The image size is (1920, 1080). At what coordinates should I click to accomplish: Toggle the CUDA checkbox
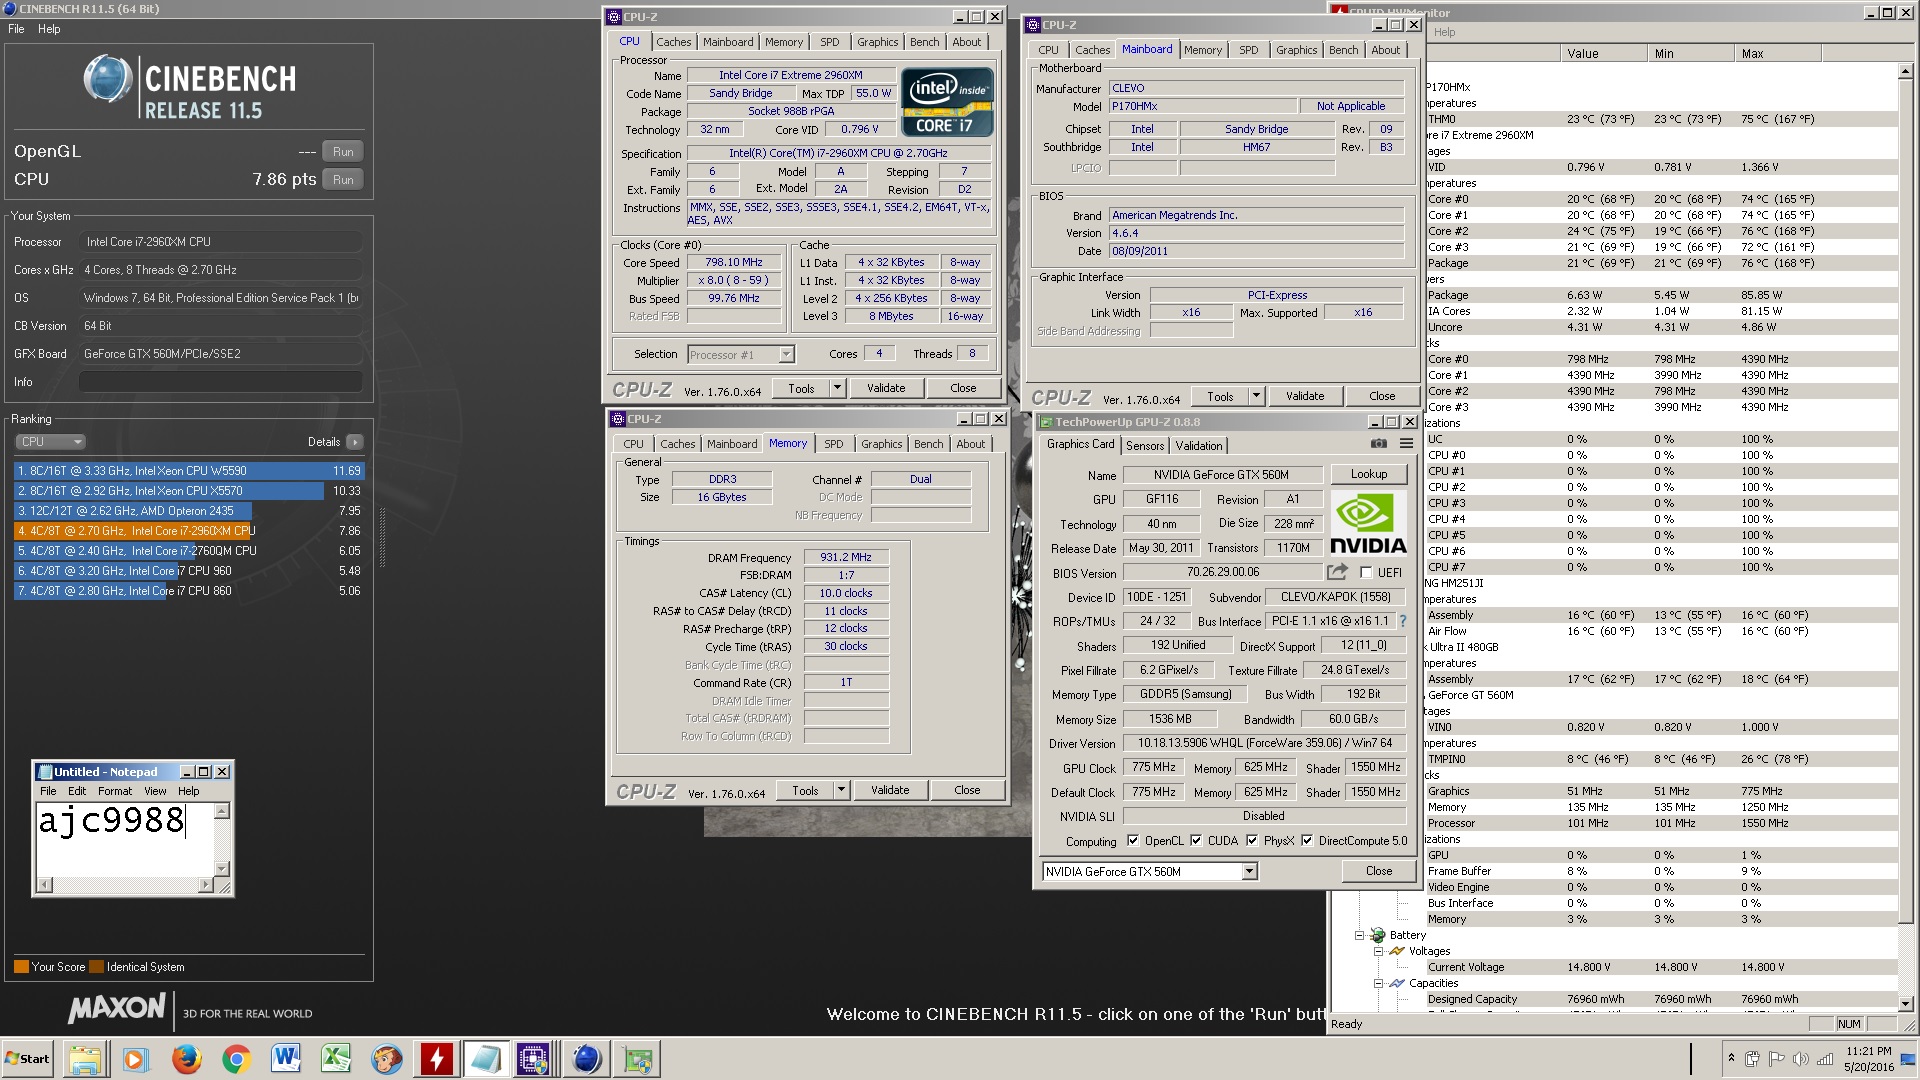click(1196, 840)
